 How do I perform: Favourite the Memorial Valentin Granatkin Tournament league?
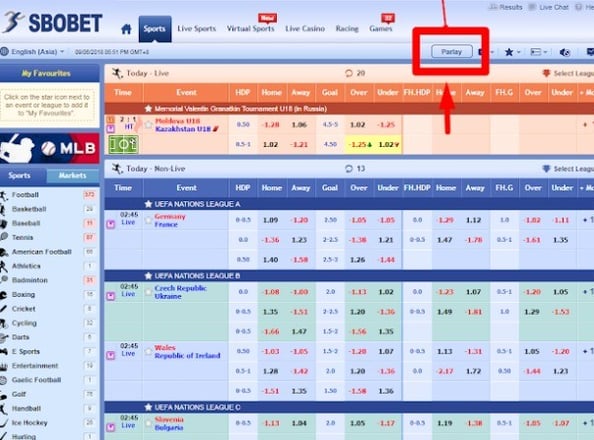[148, 109]
